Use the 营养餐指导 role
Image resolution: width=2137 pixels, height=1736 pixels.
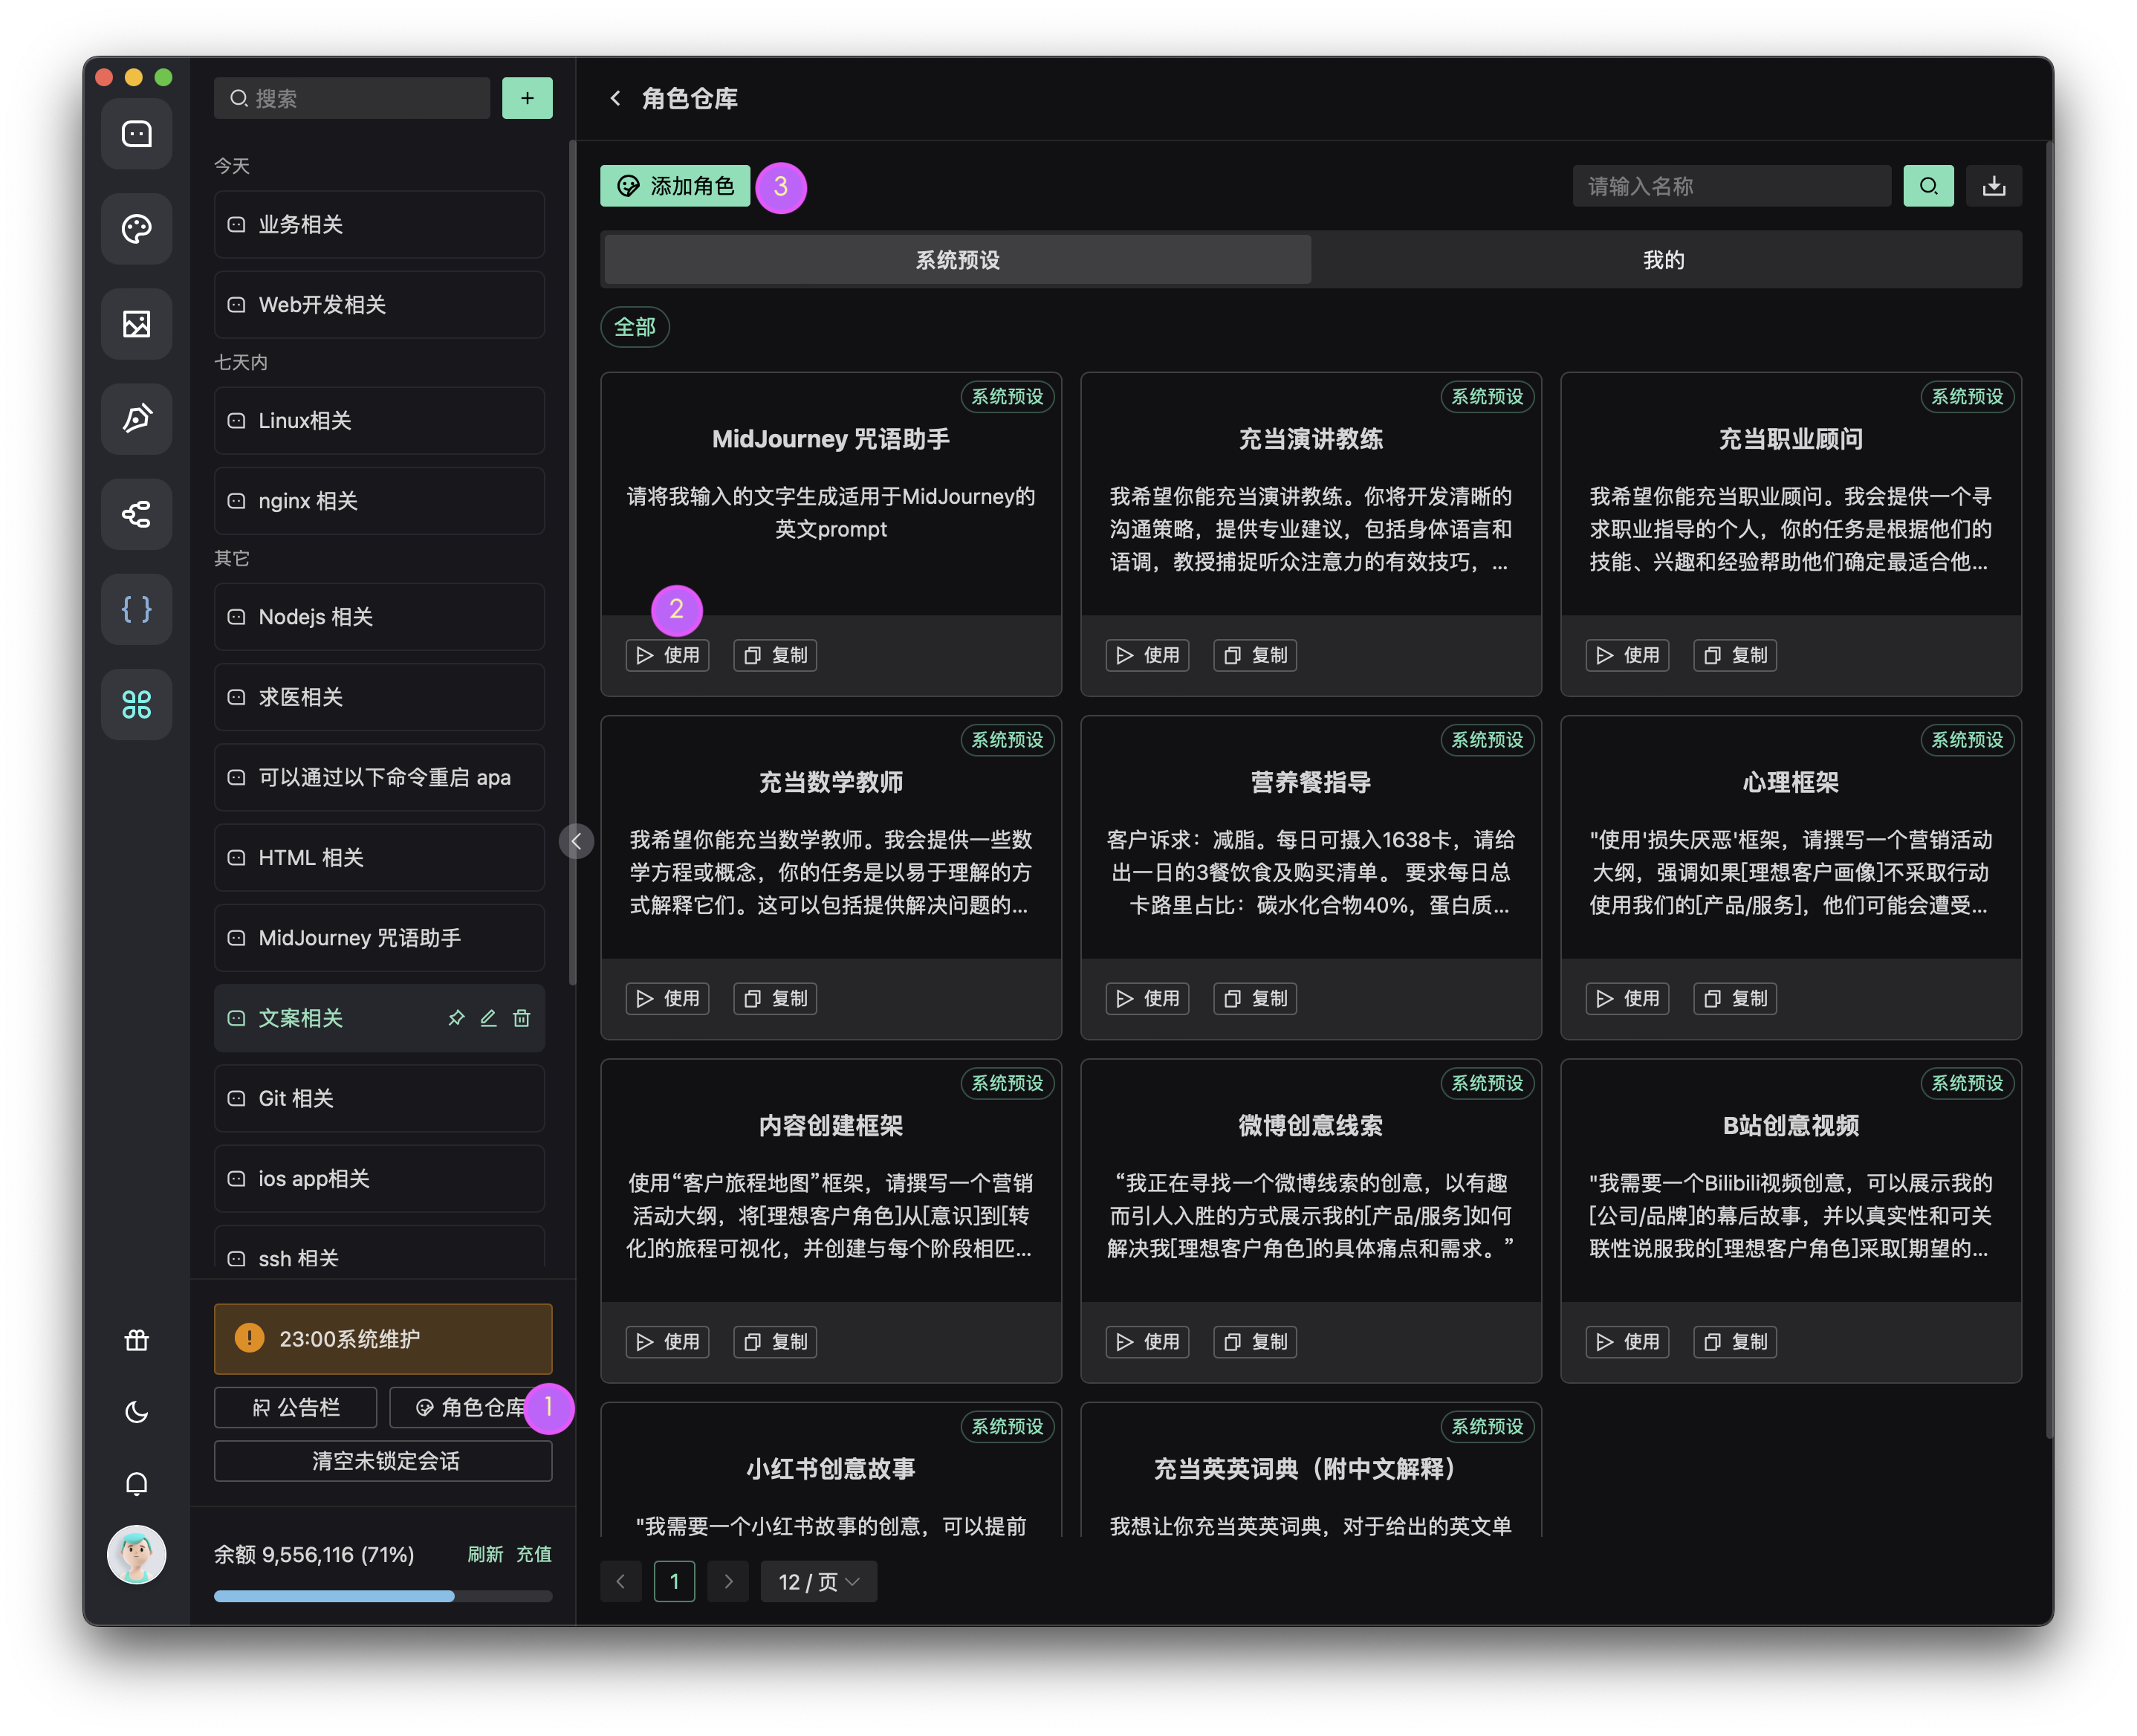[1147, 998]
